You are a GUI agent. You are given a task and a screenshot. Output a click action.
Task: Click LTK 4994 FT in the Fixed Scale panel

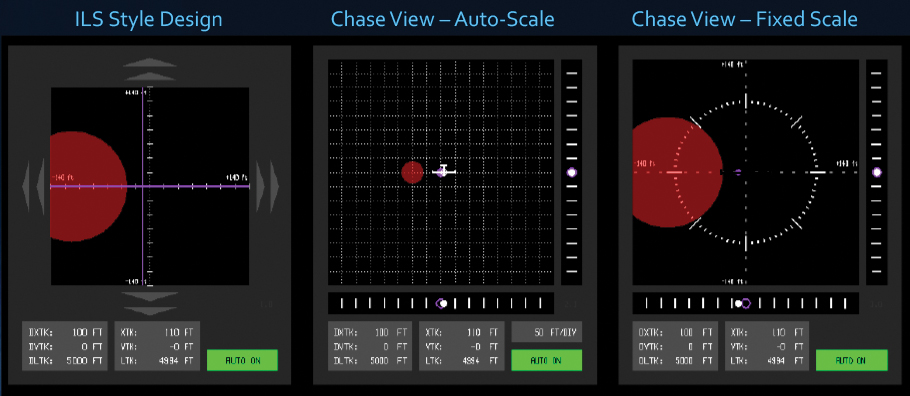pos(767,361)
